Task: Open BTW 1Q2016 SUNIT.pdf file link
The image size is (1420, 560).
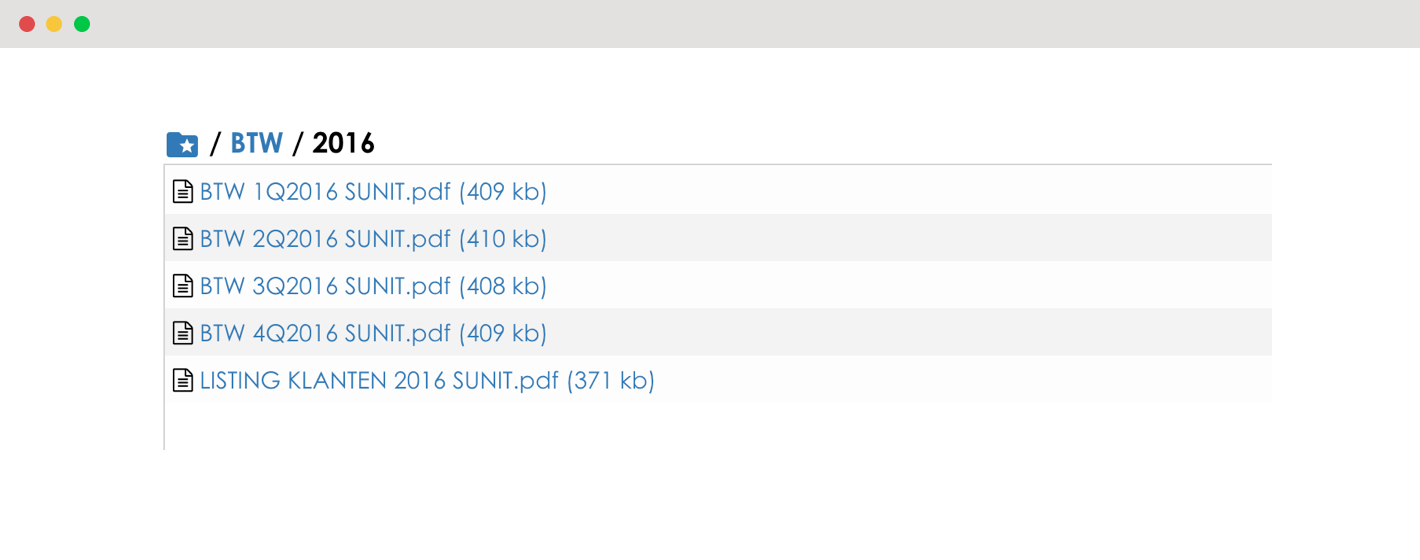Action: (373, 192)
